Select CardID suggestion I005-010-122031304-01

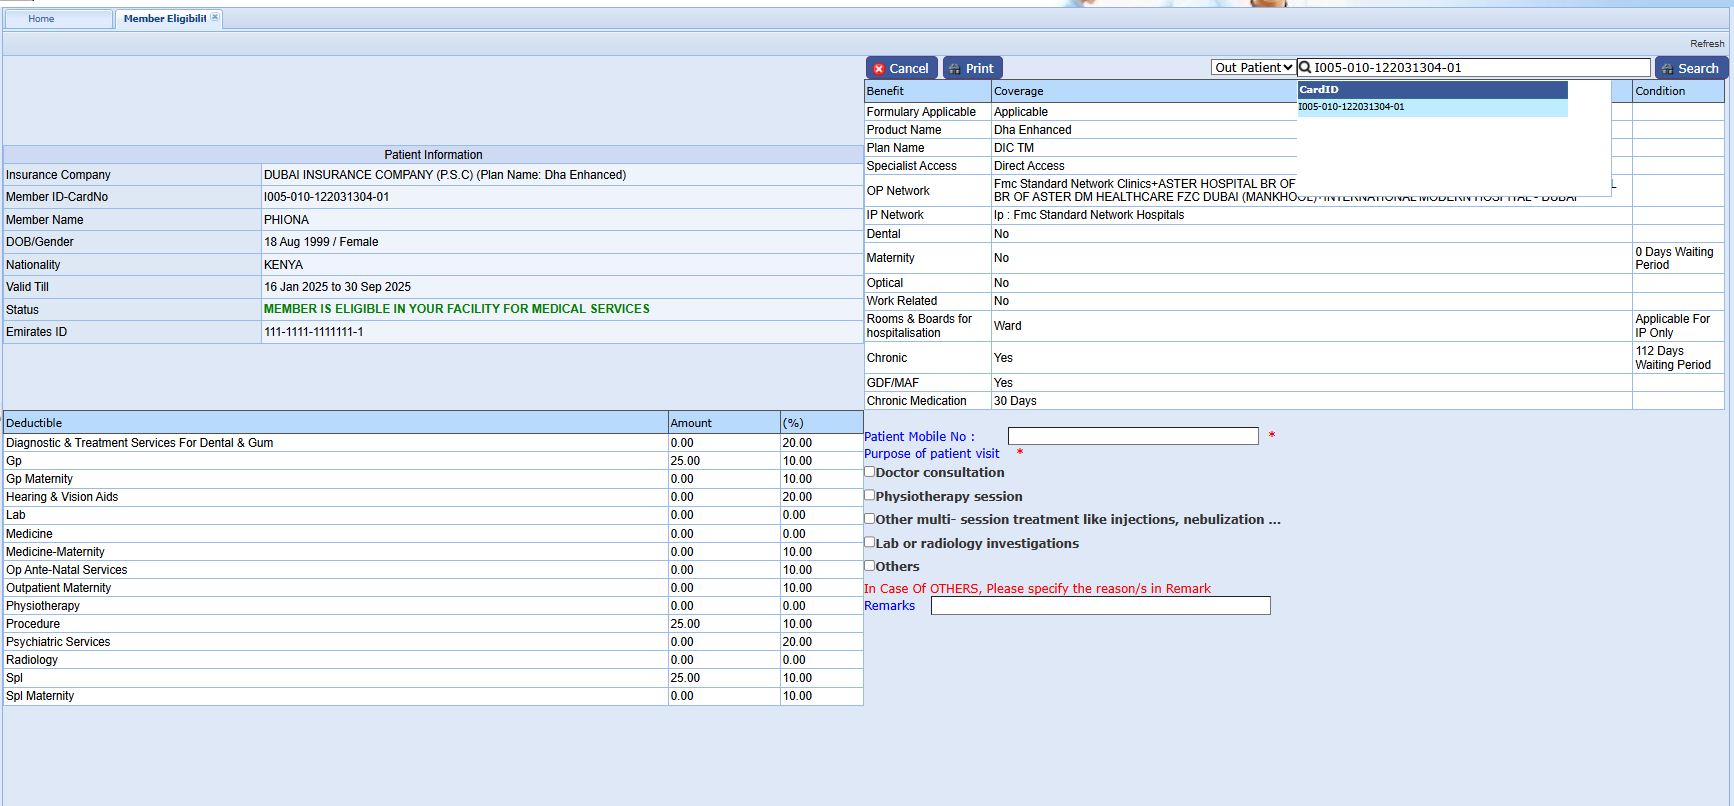point(1351,107)
